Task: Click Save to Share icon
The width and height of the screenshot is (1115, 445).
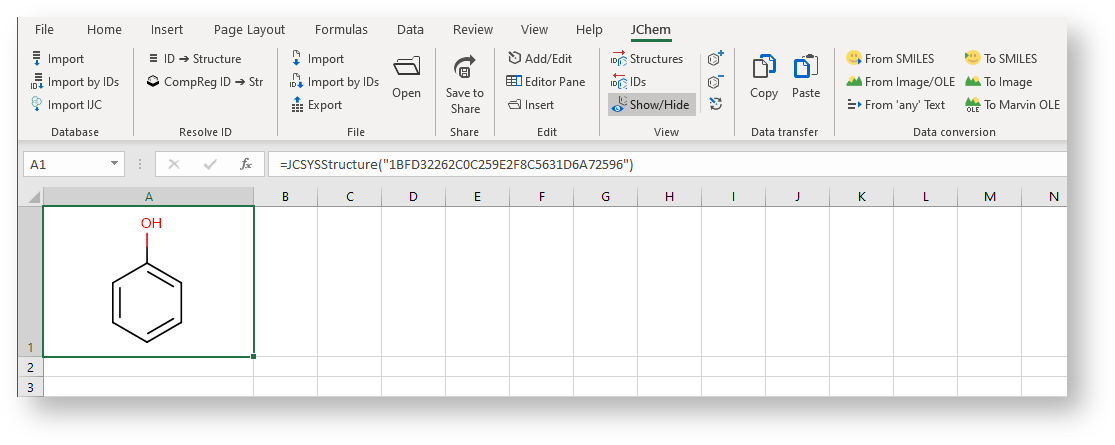Action: click(x=464, y=68)
